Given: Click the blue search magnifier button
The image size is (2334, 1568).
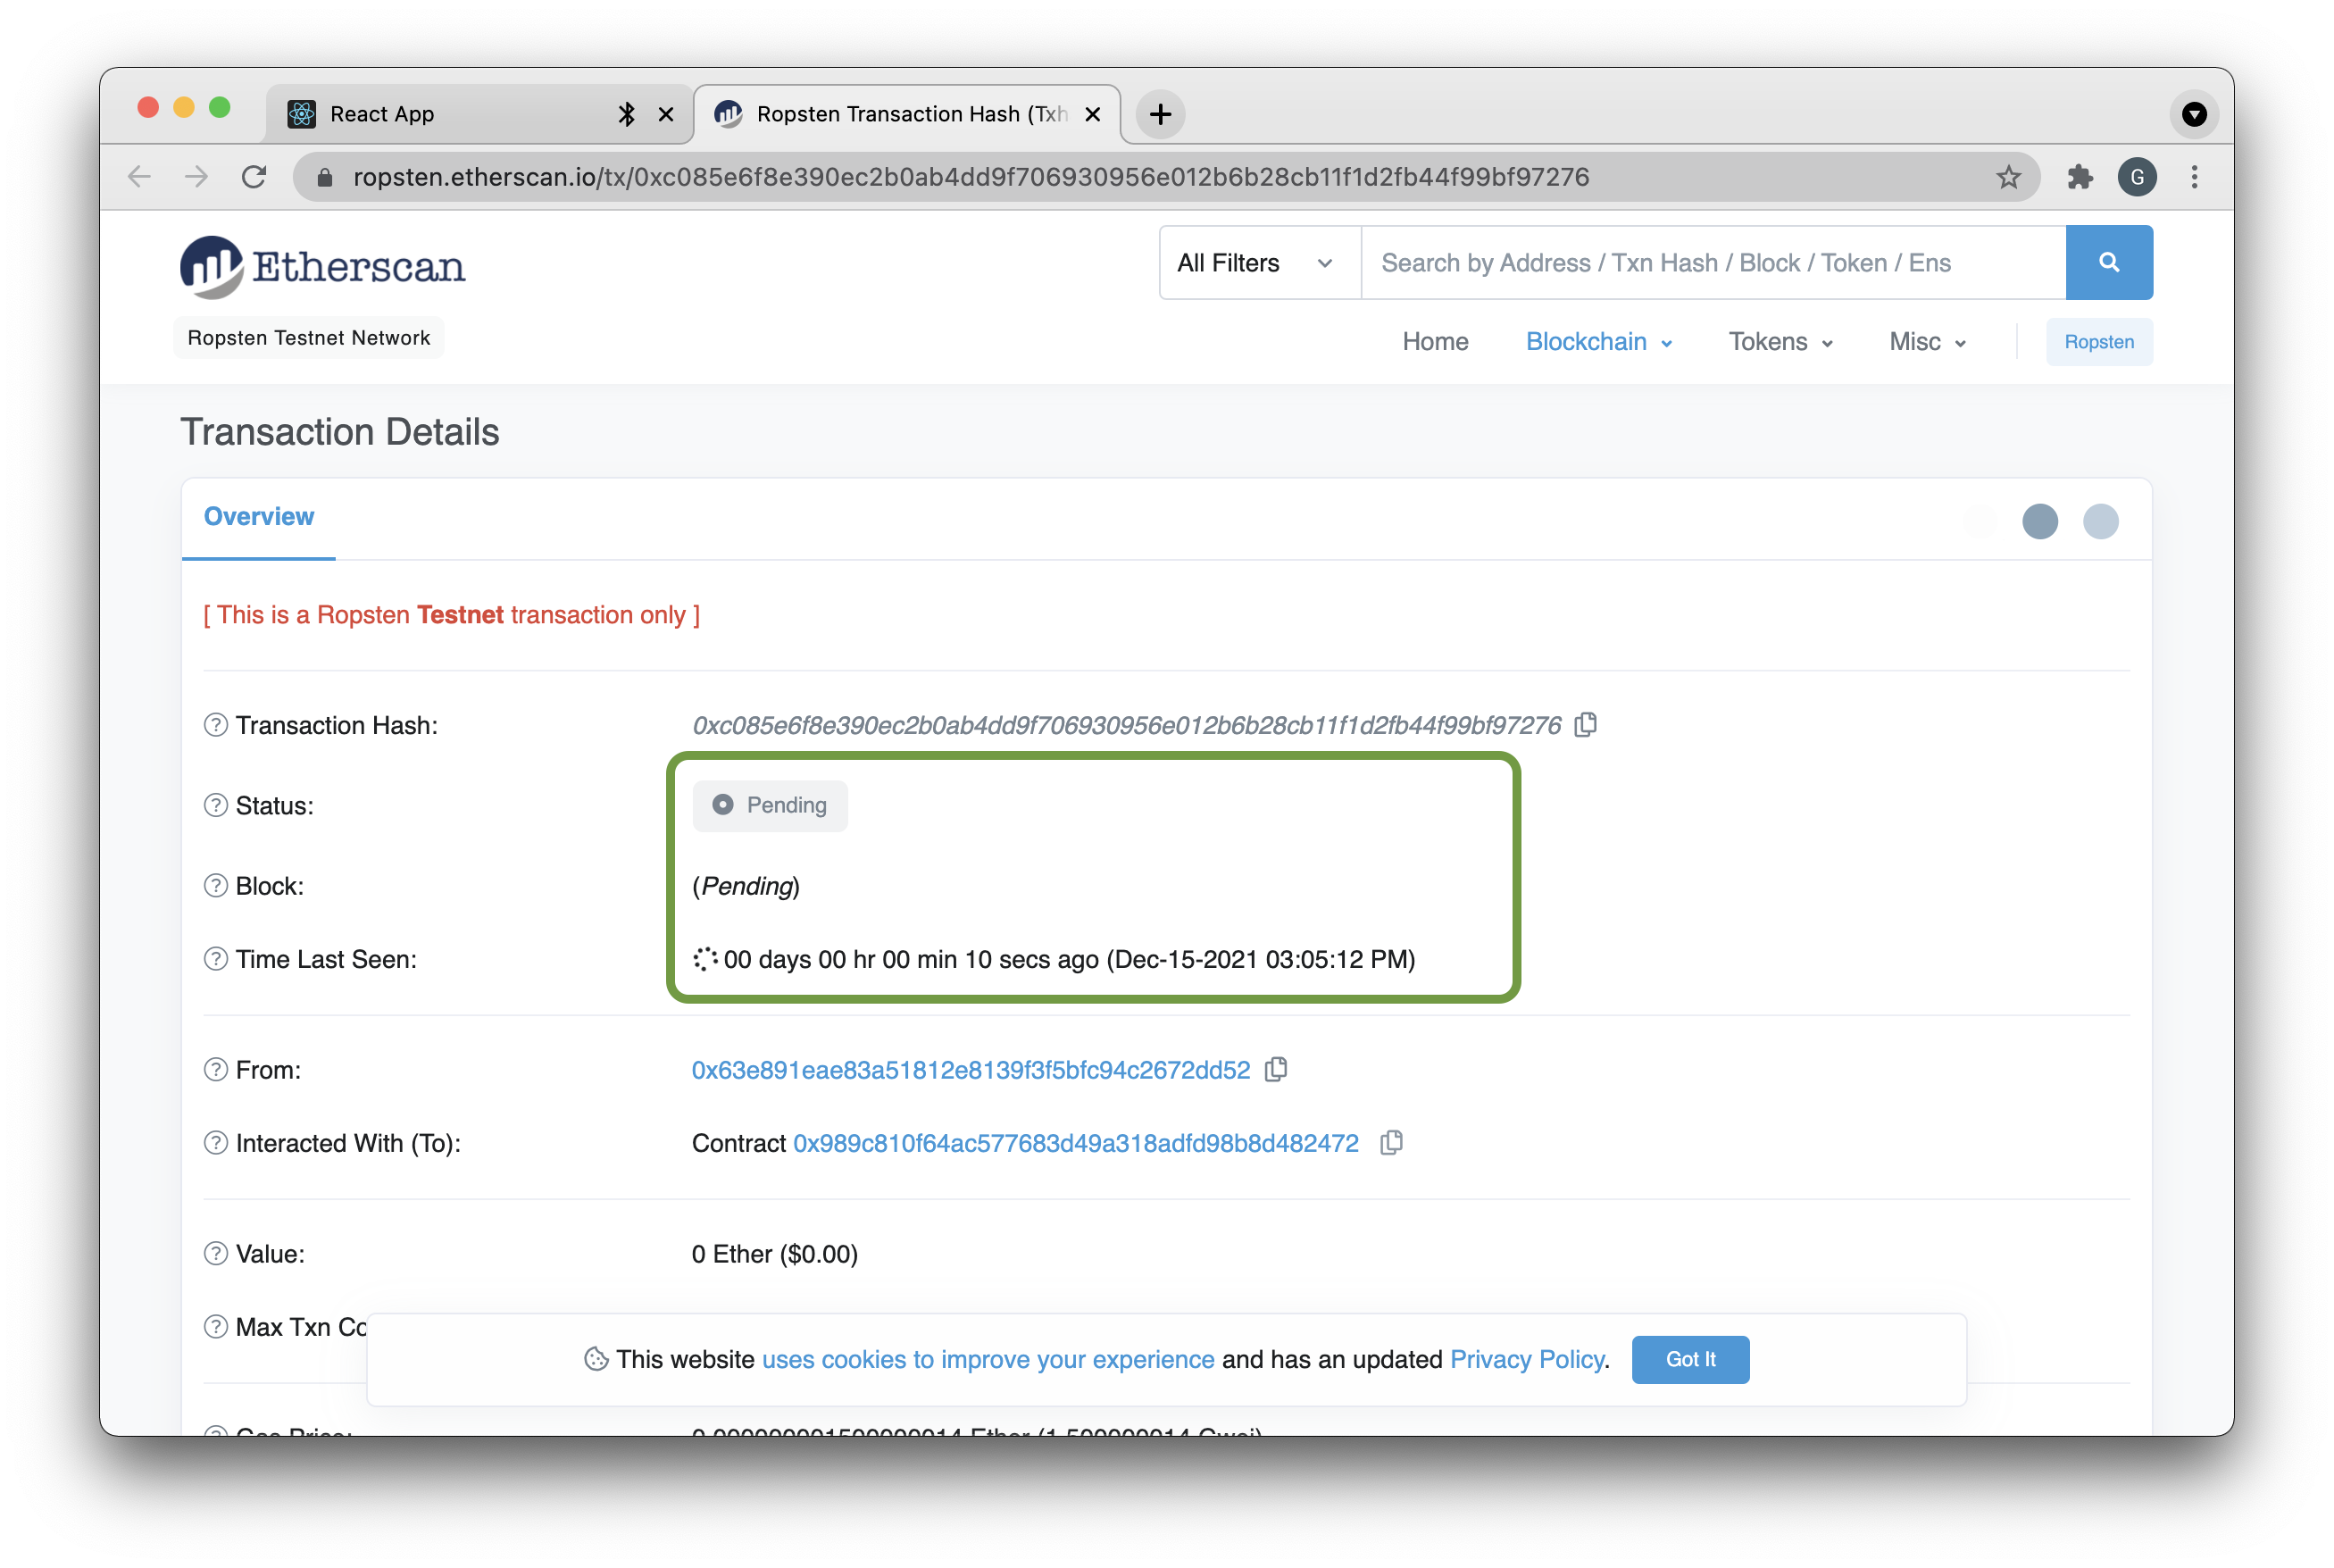Looking at the screenshot, I should click(2110, 262).
